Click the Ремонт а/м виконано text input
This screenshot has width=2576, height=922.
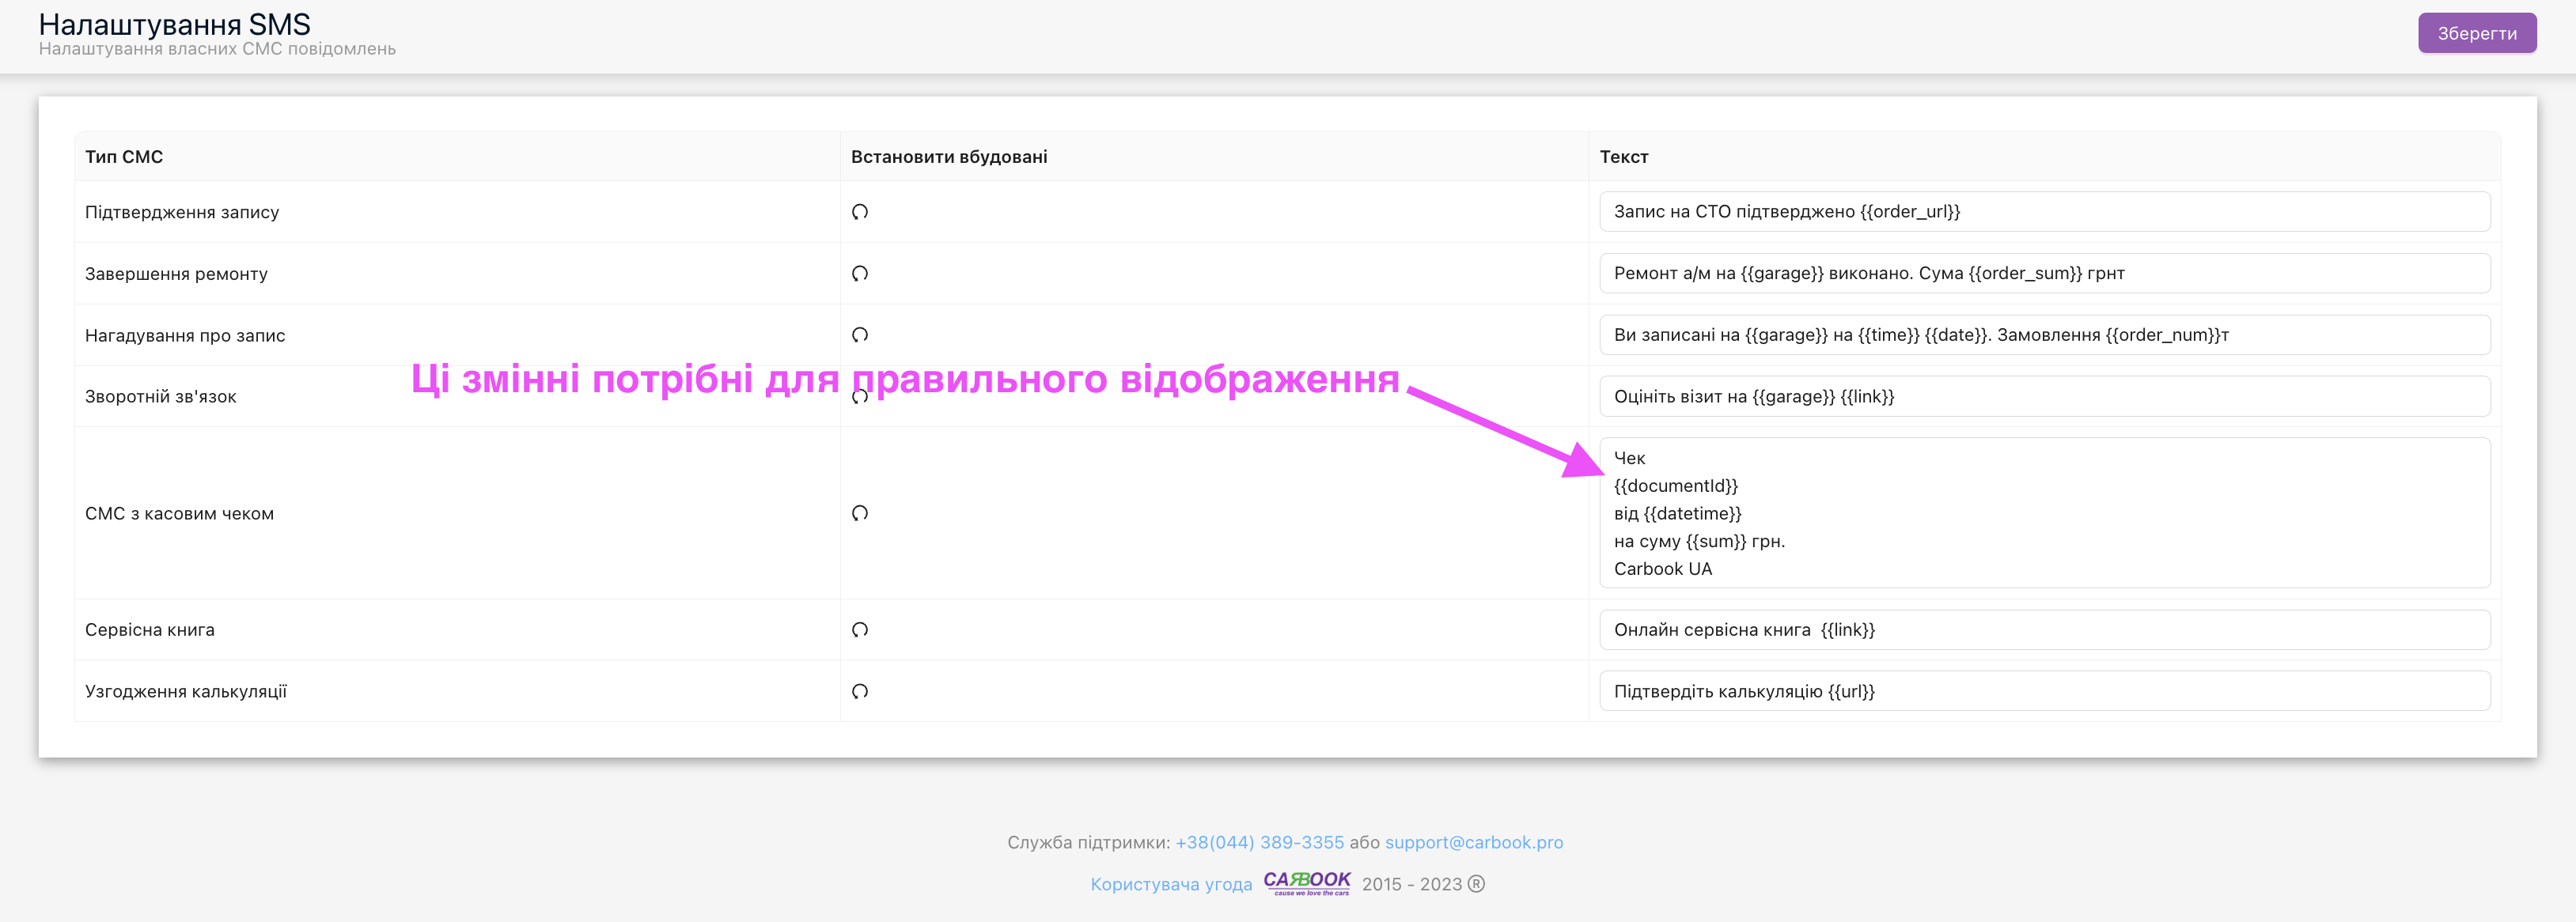coord(2043,273)
